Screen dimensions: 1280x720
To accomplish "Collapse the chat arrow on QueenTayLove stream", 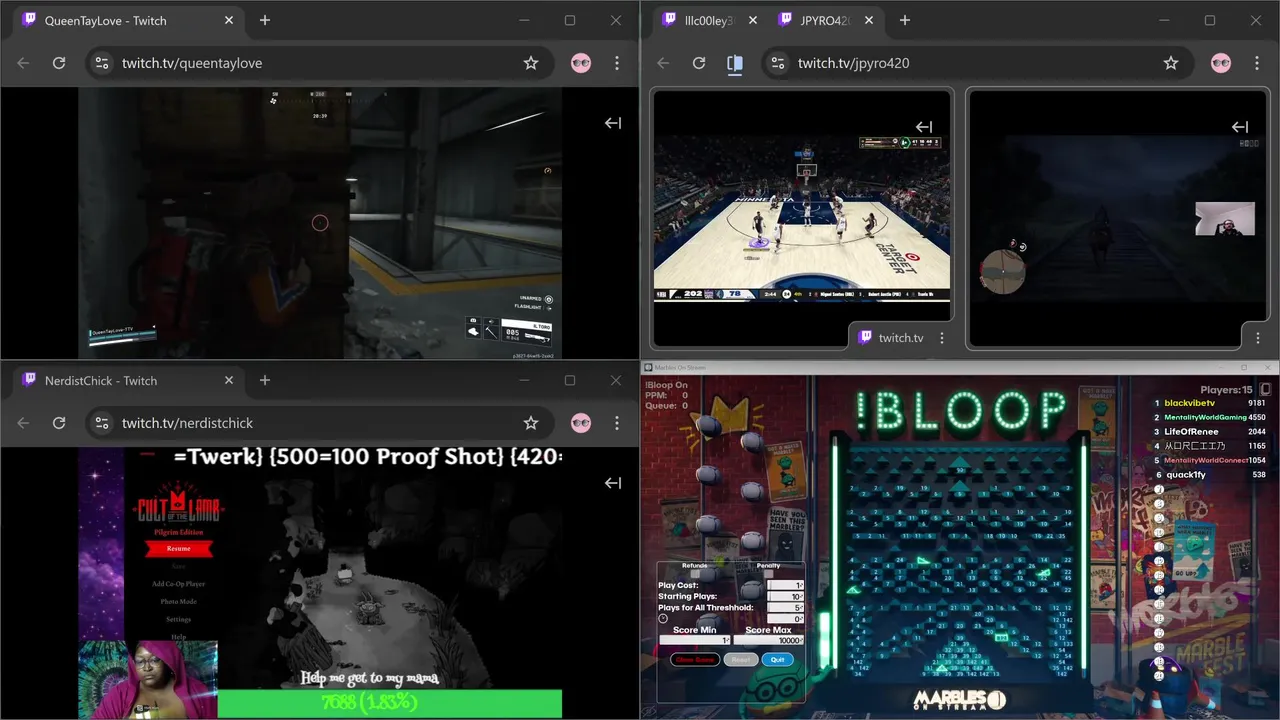I will [613, 123].
